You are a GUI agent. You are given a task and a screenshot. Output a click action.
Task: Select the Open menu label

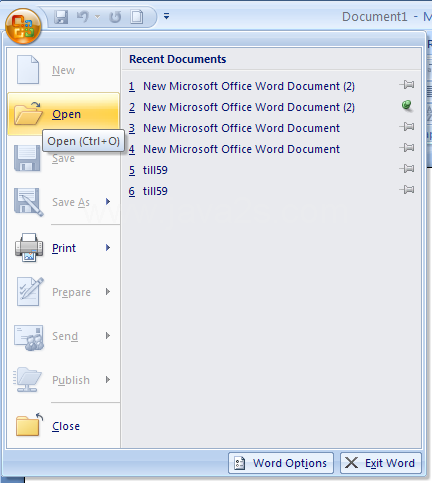click(66, 114)
